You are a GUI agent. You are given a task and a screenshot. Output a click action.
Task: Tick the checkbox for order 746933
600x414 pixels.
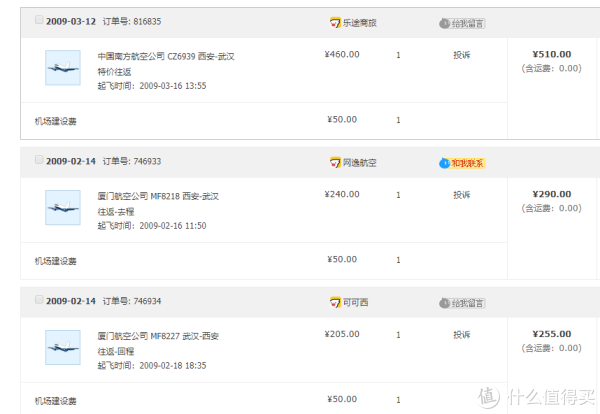(39, 160)
